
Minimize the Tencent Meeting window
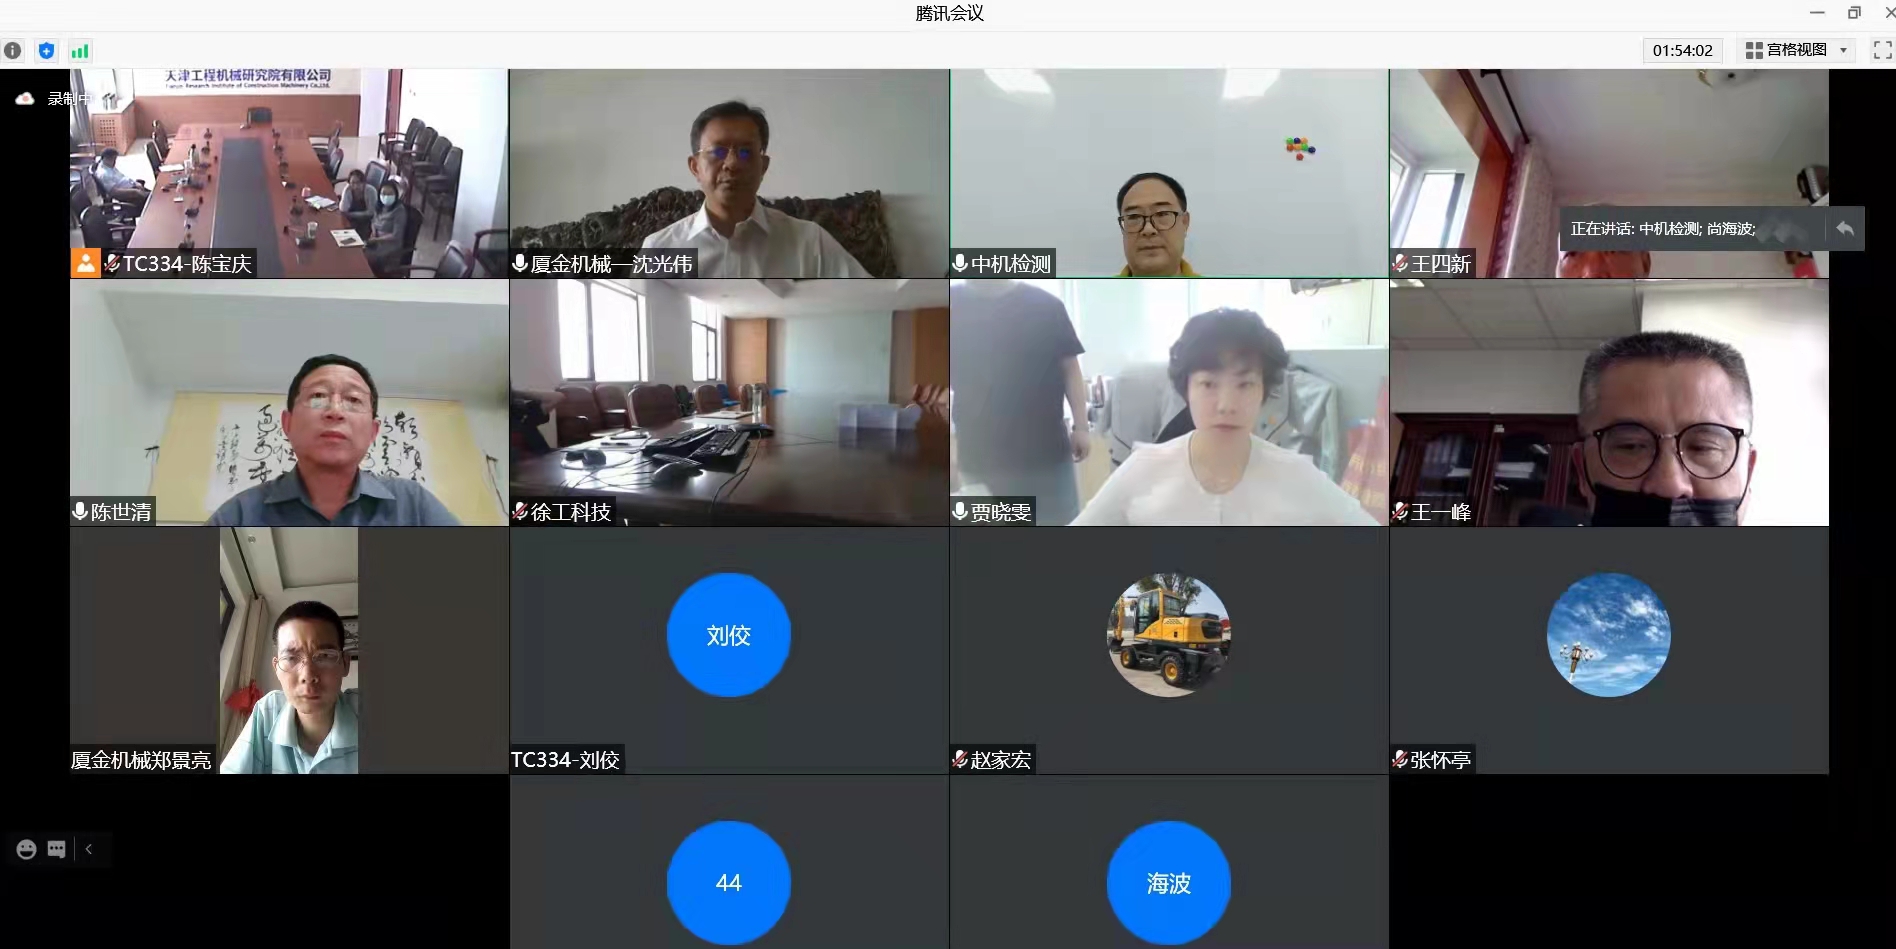(x=1818, y=13)
